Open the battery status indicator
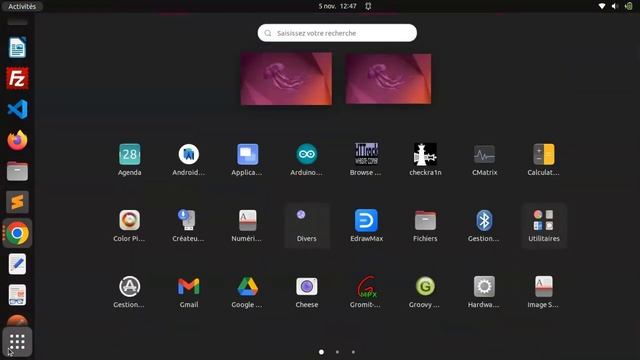This screenshot has width=640, height=360. coord(629,6)
